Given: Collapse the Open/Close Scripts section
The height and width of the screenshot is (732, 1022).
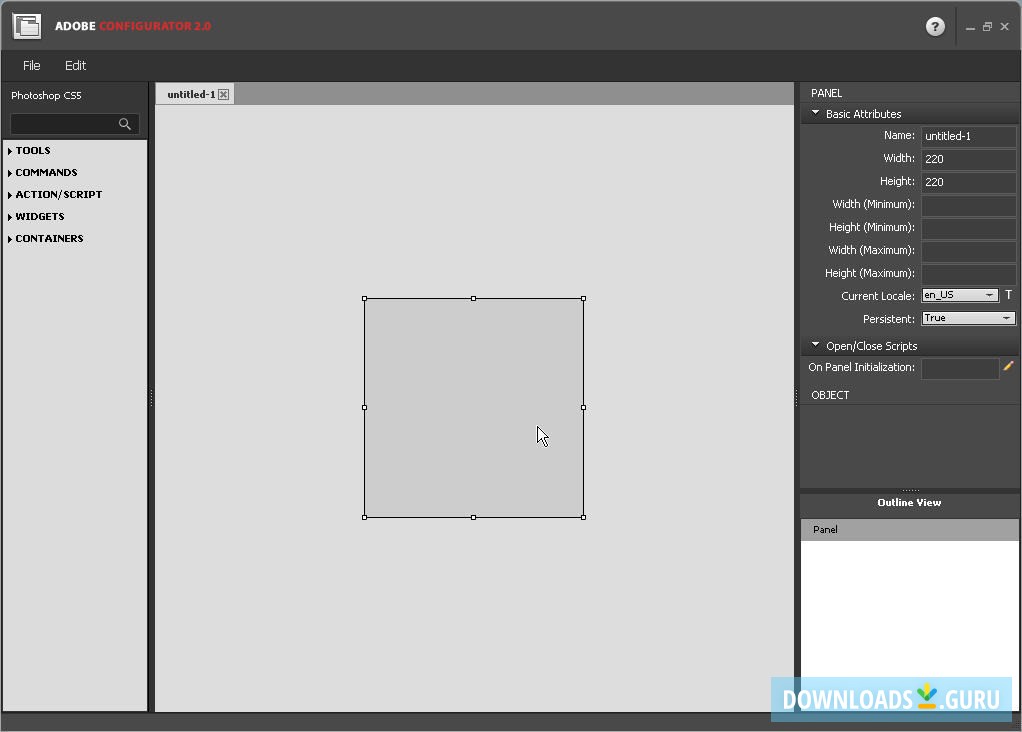Looking at the screenshot, I should (815, 345).
